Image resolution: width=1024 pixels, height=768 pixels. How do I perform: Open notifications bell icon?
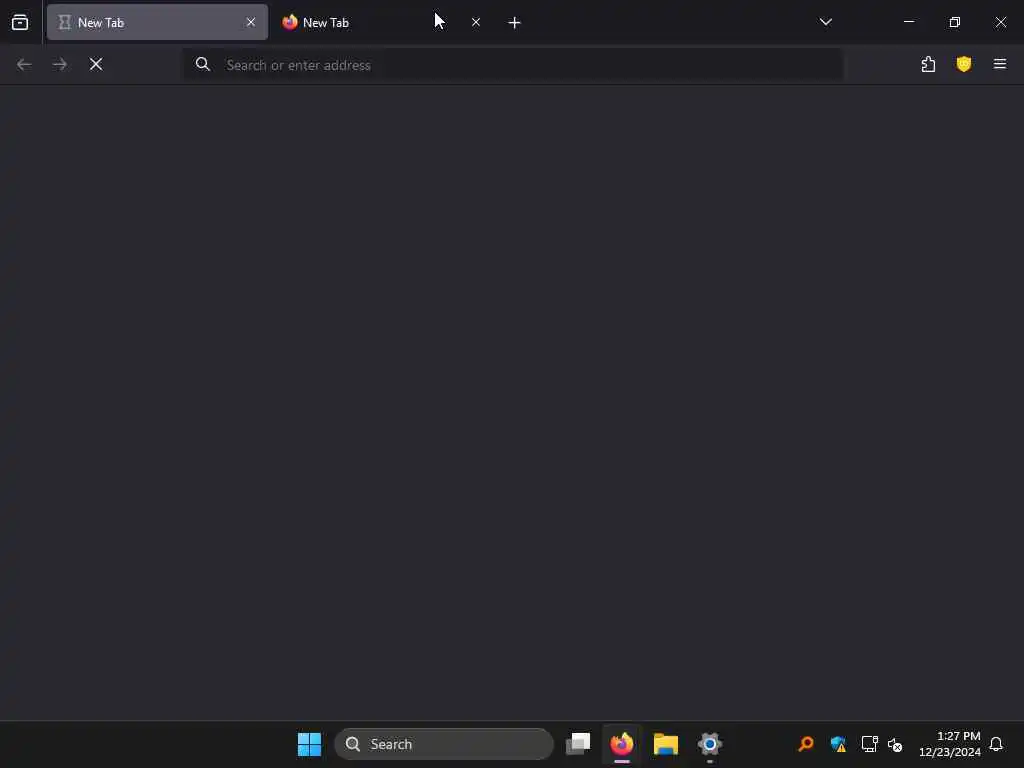tap(996, 744)
